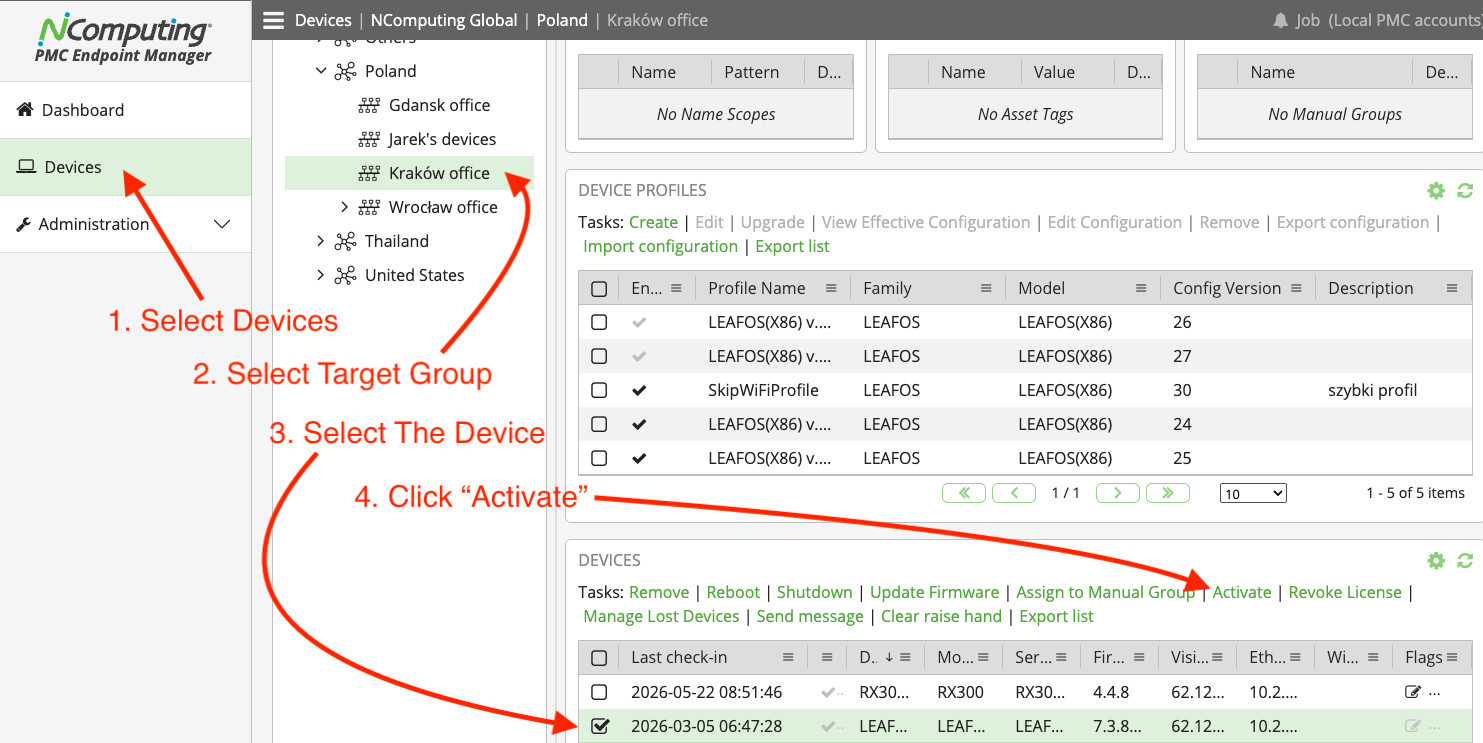Click Clear raise hand link

(x=941, y=616)
